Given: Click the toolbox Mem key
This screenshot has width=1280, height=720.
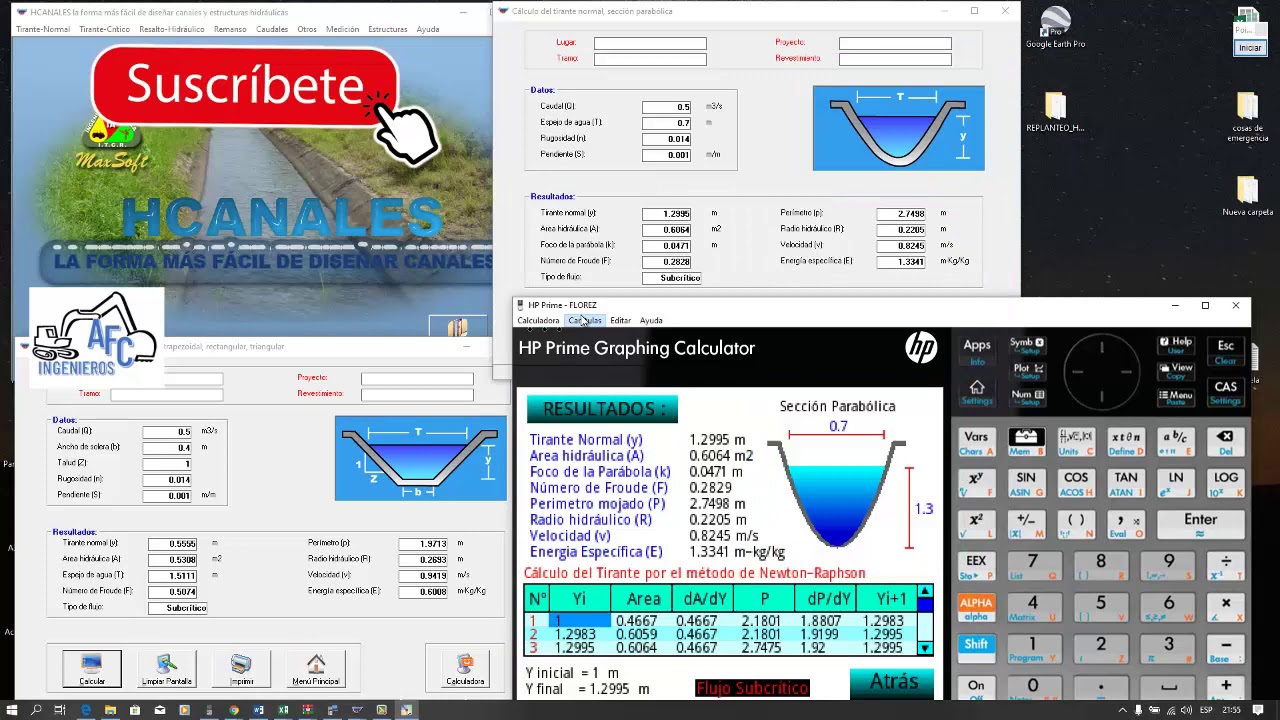Looking at the screenshot, I should tap(1026, 441).
